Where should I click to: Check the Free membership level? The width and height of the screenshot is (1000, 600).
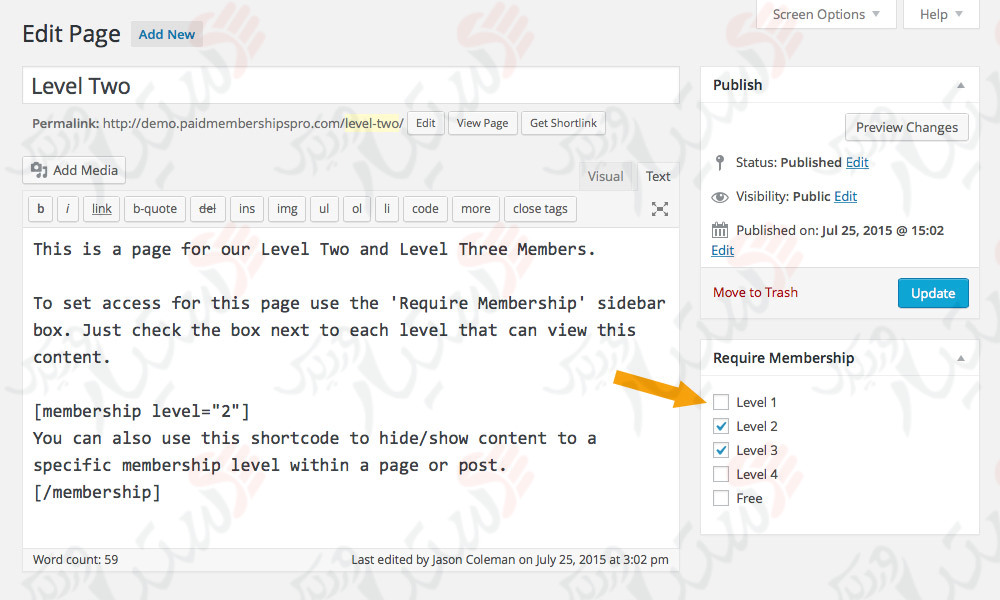tap(721, 497)
